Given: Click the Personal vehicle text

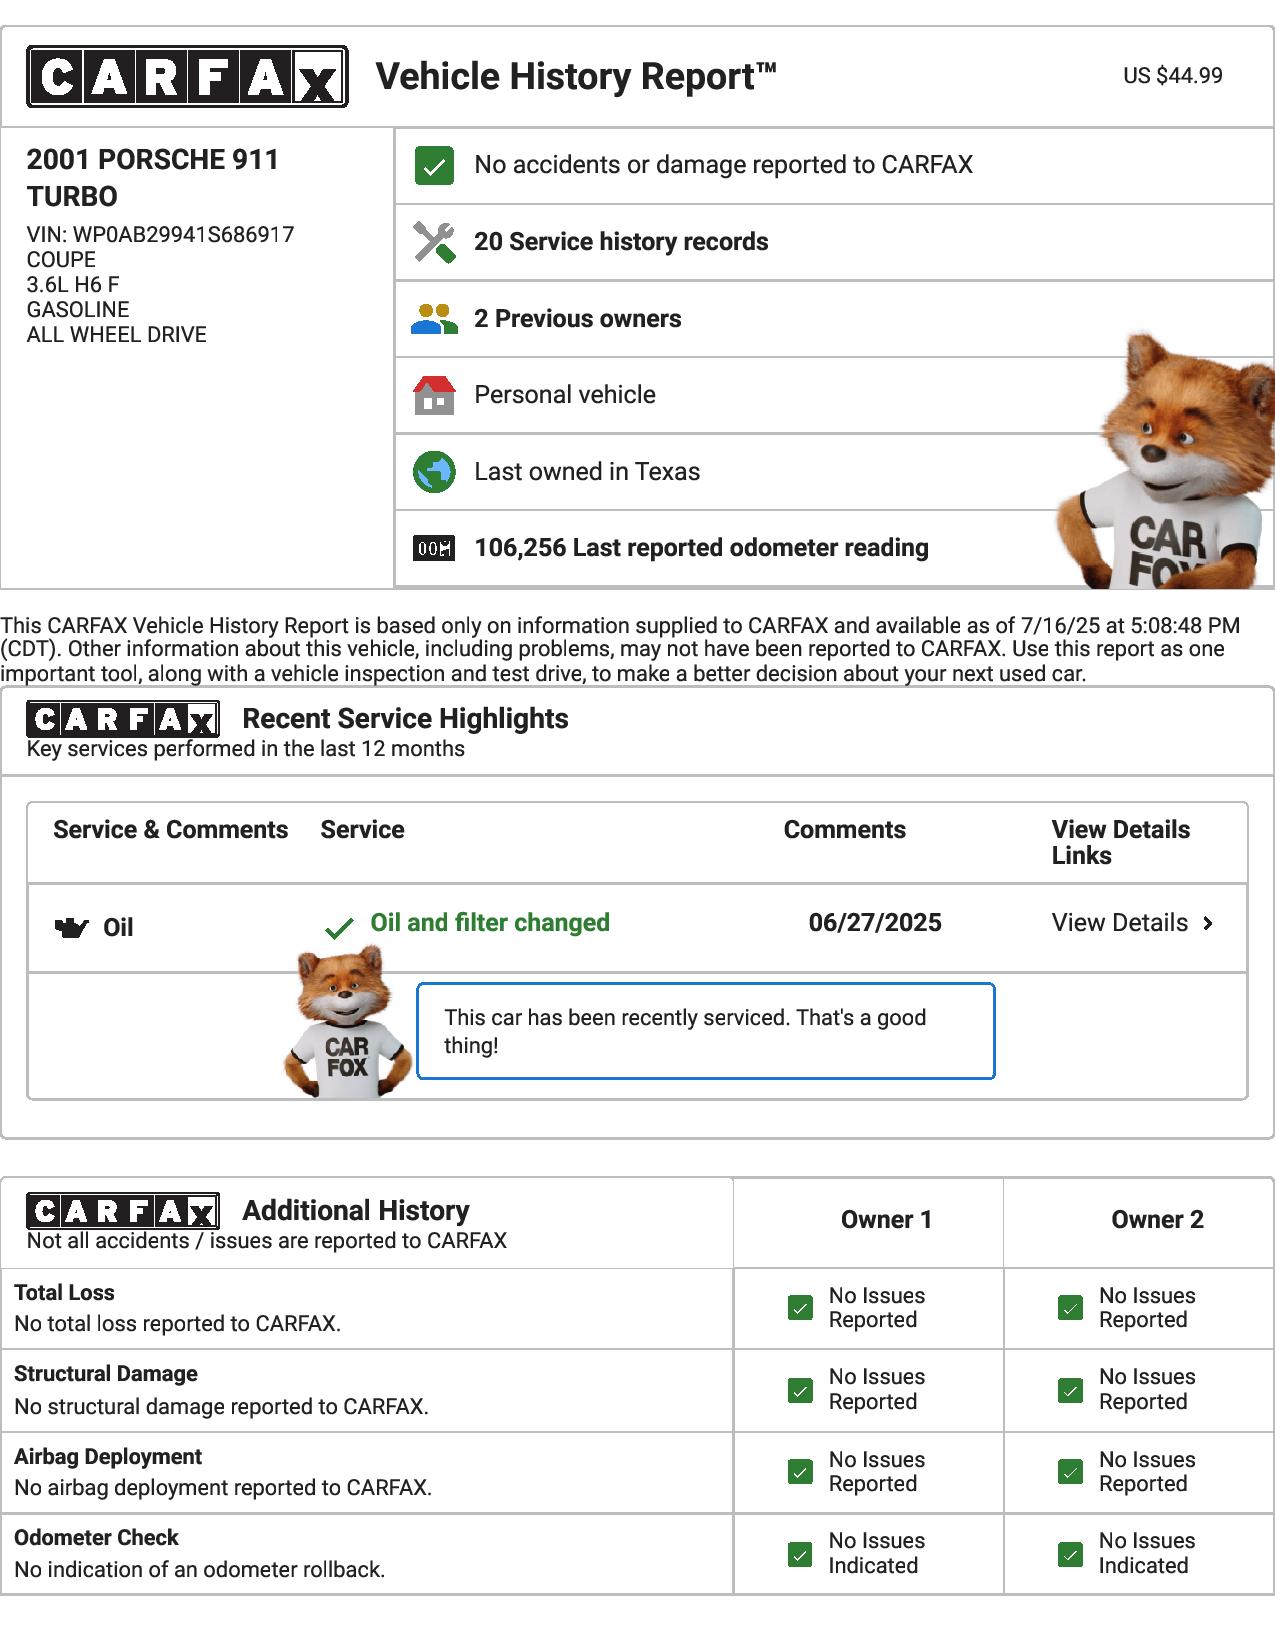Looking at the screenshot, I should [565, 395].
